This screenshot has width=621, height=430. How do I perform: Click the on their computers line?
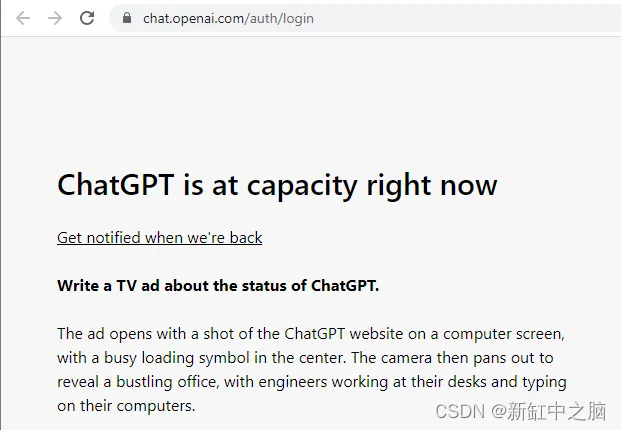(126, 406)
